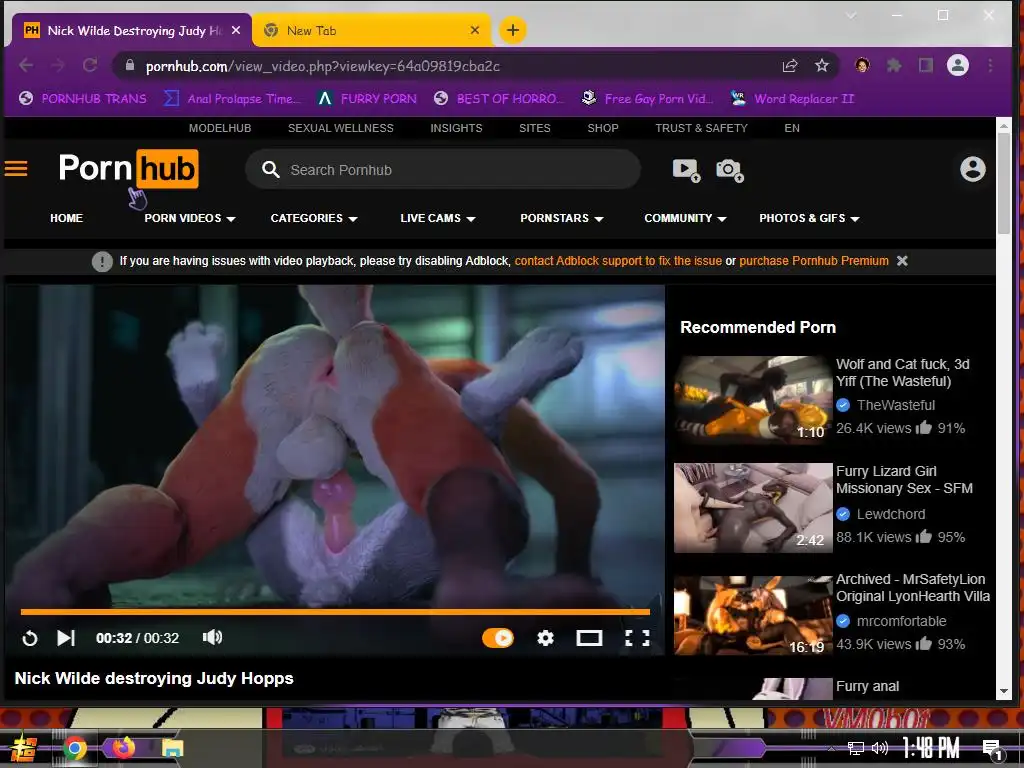Open SEXUAL WELLNESS top link
The width and height of the screenshot is (1024, 768).
[x=341, y=128]
